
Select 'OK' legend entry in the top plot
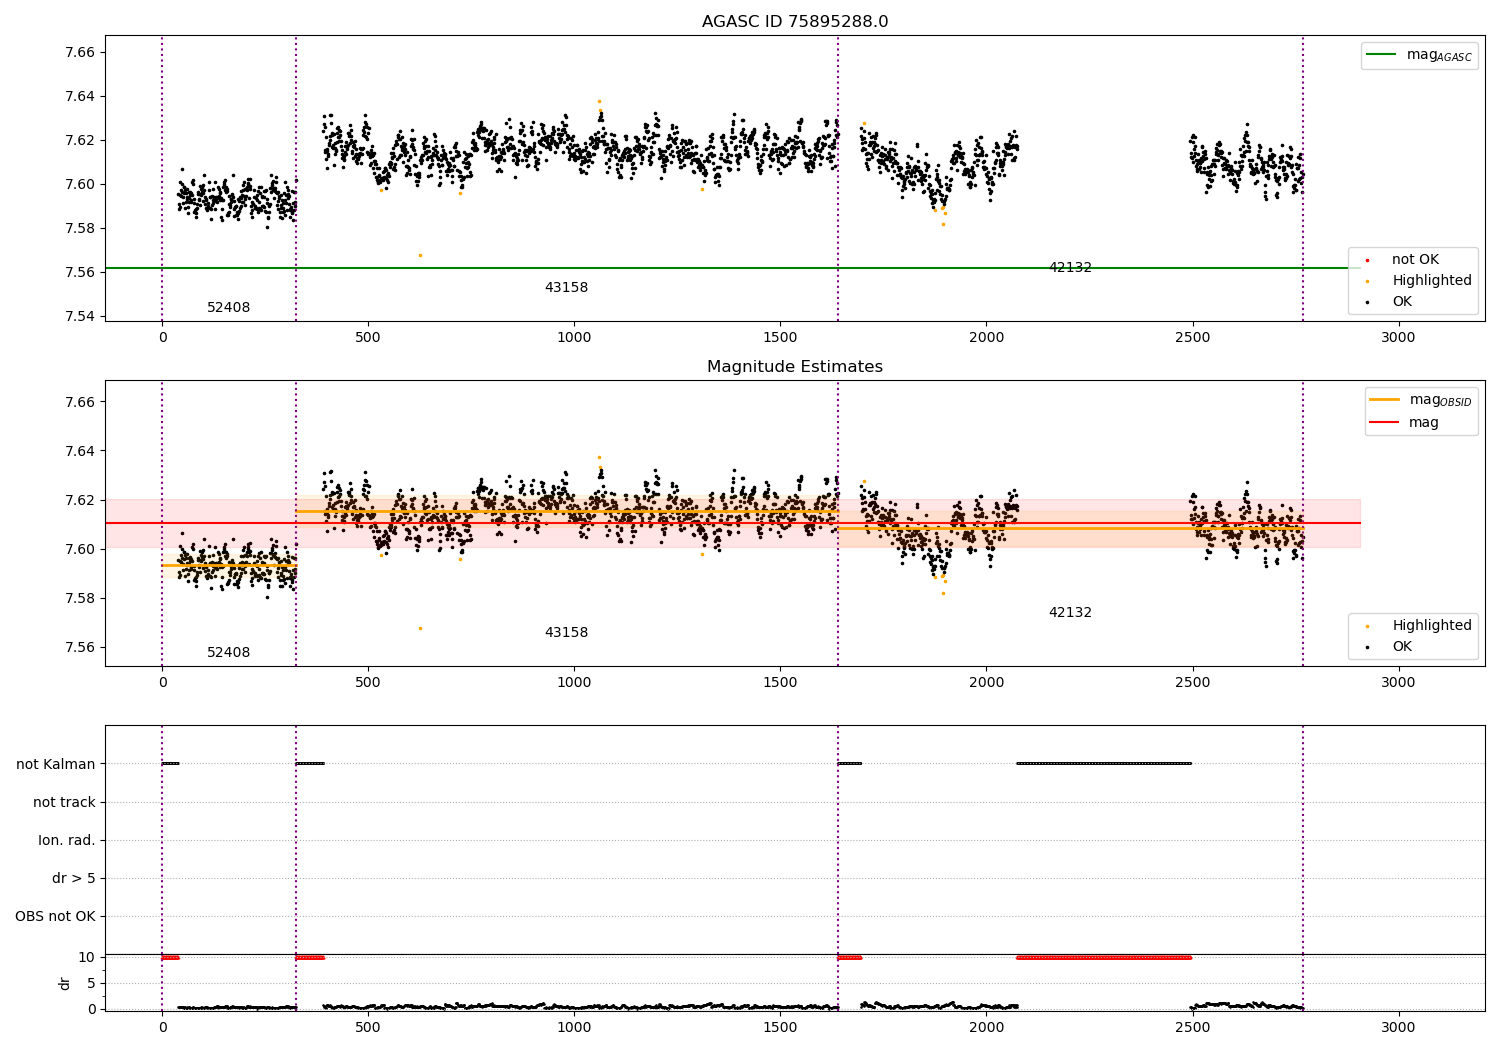[1402, 302]
